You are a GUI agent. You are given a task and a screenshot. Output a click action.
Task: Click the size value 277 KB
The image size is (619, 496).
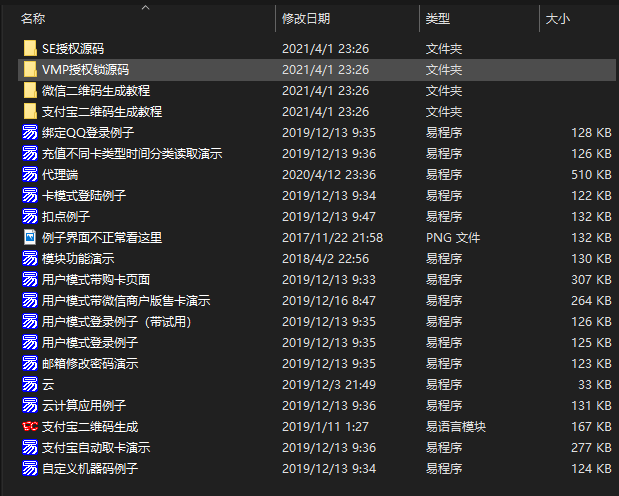click(x=591, y=447)
